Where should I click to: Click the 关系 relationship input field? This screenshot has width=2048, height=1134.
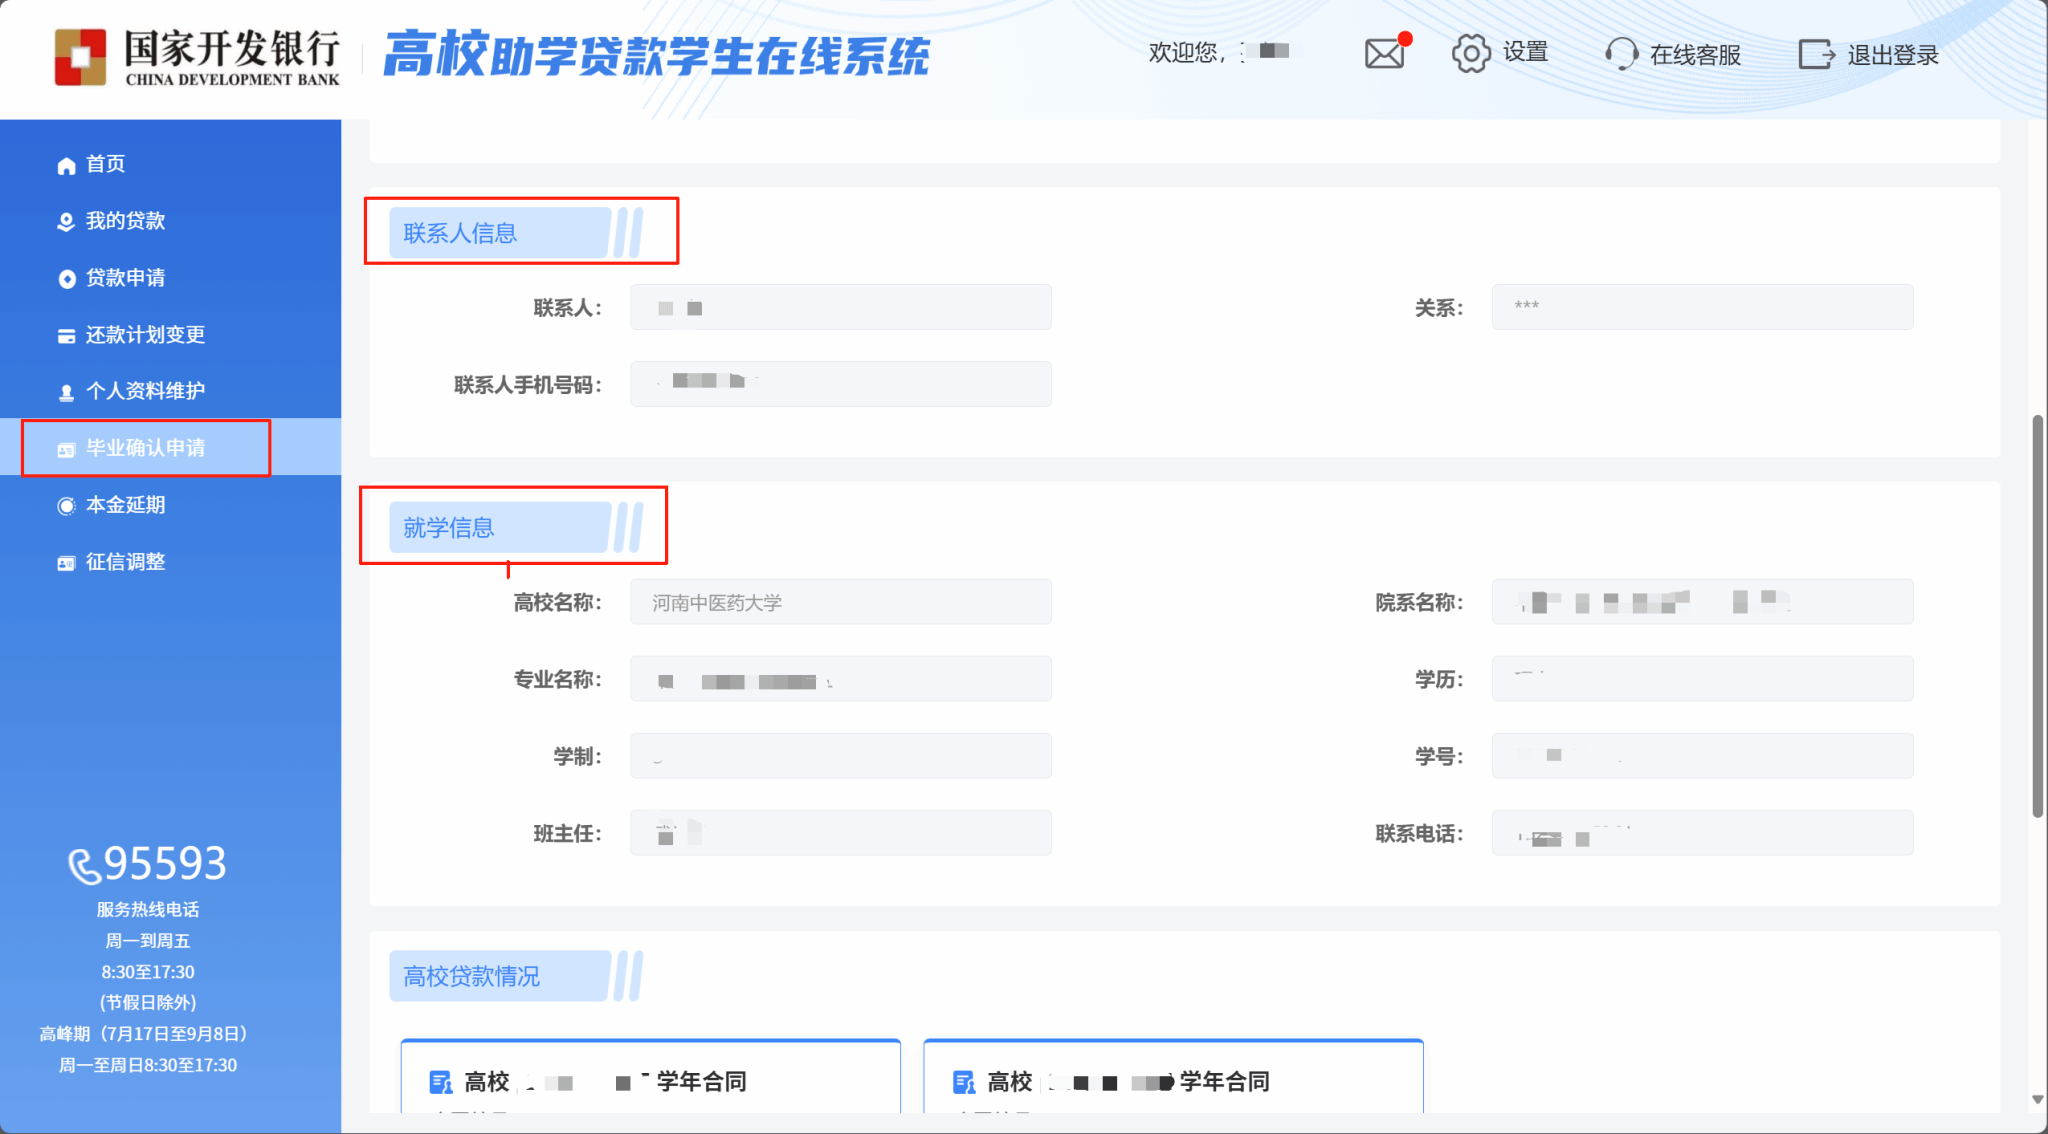[x=1702, y=307]
